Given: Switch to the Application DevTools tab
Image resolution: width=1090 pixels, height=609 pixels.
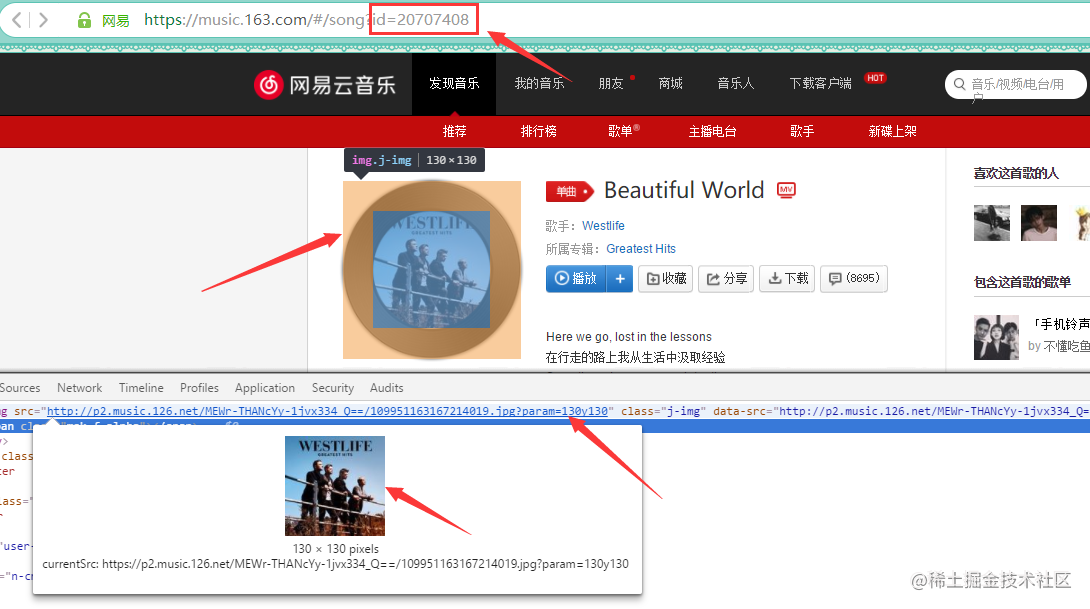Looking at the screenshot, I should tap(265, 388).
